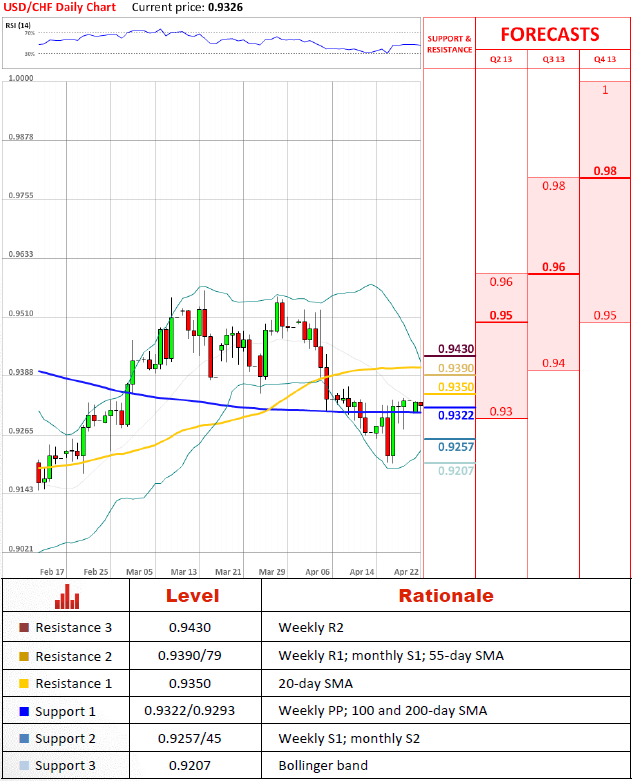Viewport: 633px width, 781px height.
Task: Click the Resistance 1 yellow color swatch
Action: click(x=23, y=683)
